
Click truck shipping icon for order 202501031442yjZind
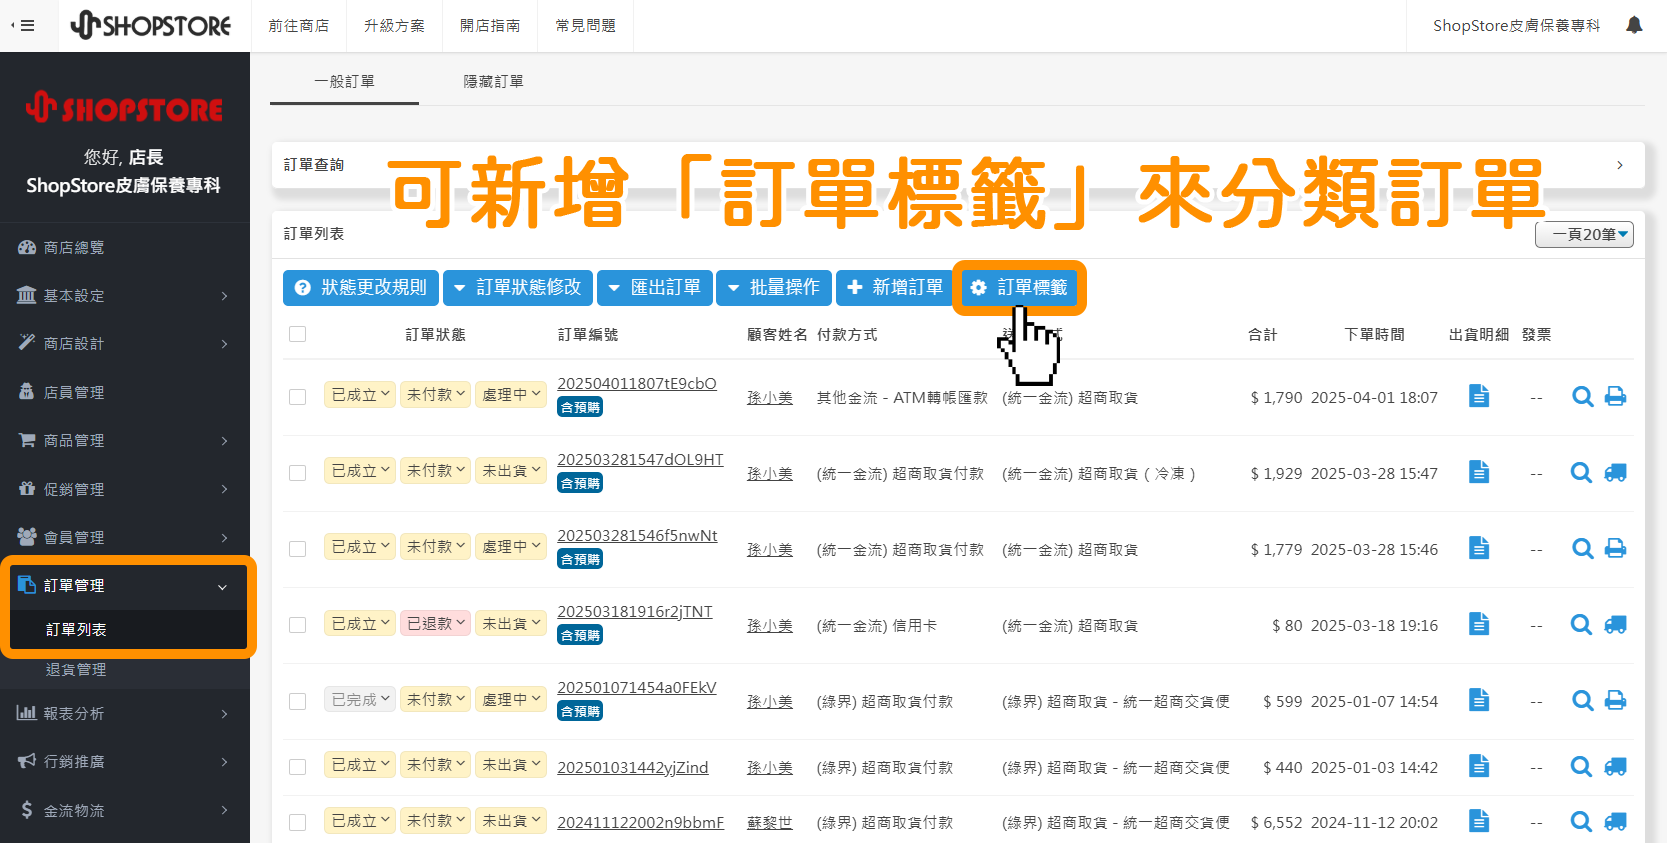[1615, 767]
